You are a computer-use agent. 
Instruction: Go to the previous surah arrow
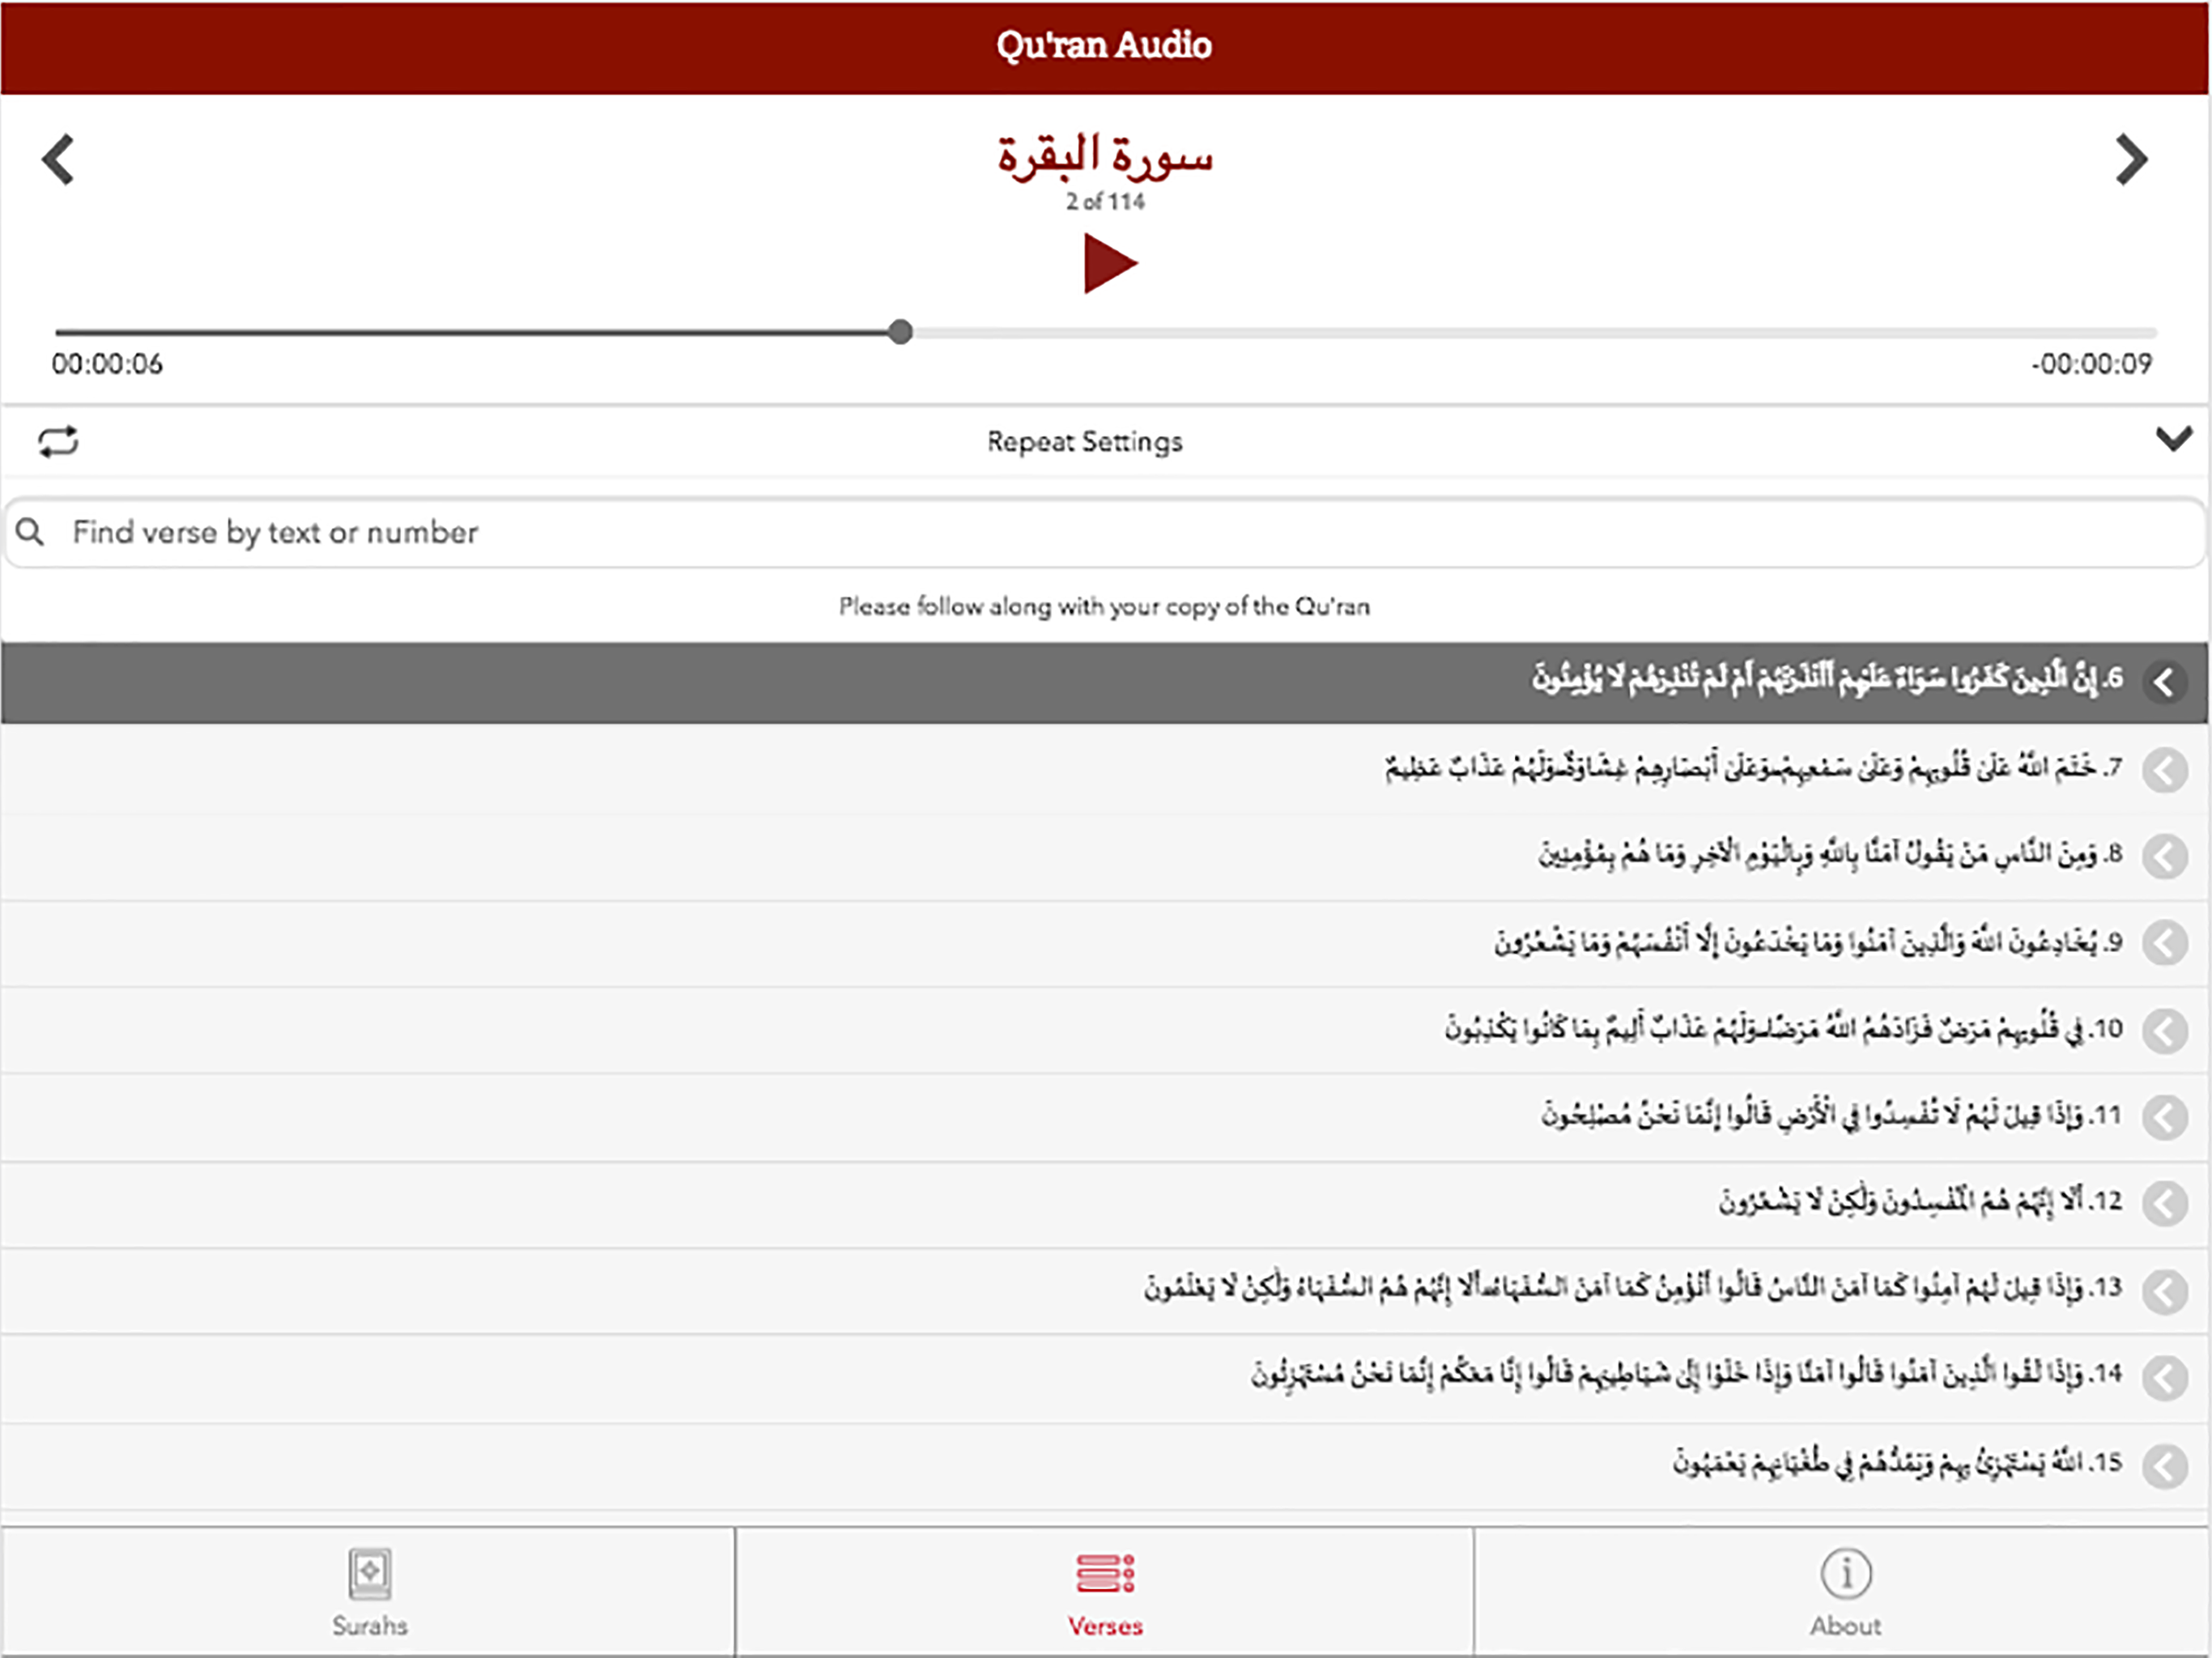(x=58, y=160)
